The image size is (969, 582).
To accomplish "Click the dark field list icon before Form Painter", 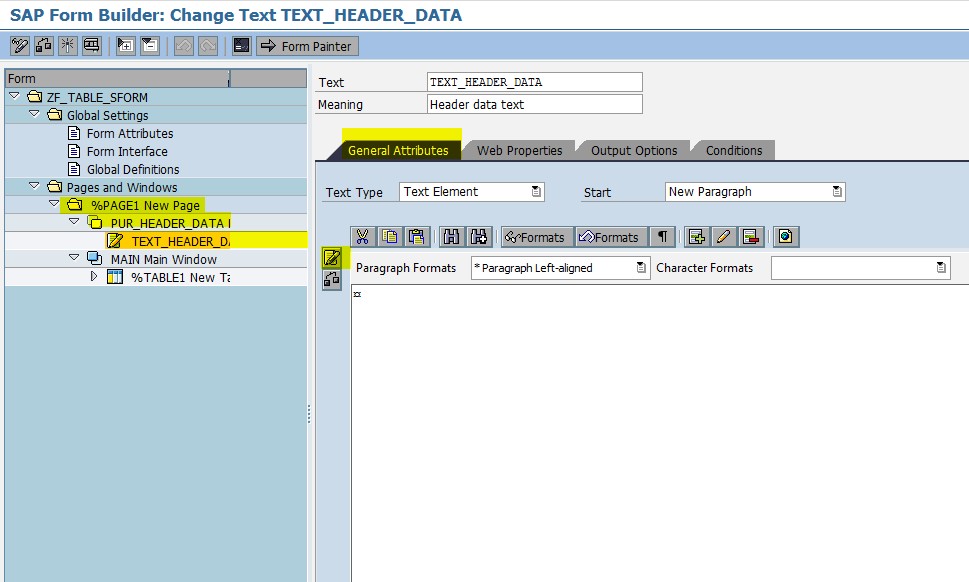I will pyautogui.click(x=242, y=46).
